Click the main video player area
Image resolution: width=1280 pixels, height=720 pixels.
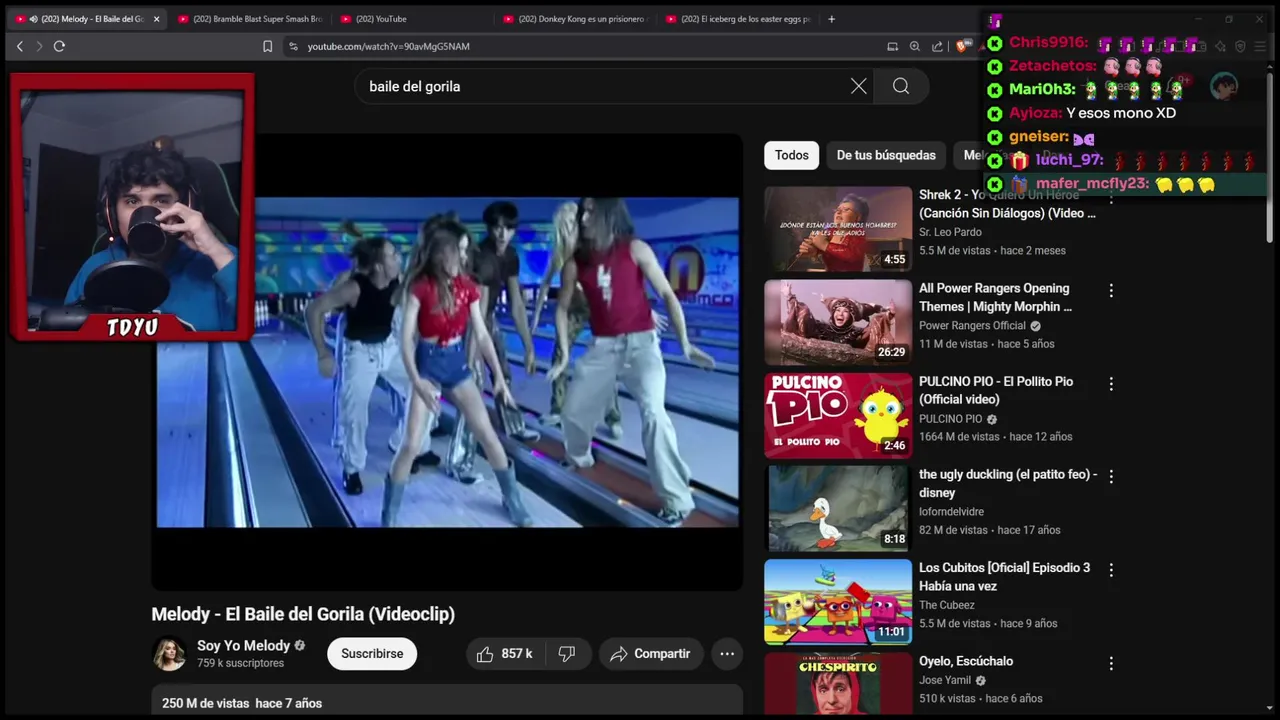[x=447, y=362]
